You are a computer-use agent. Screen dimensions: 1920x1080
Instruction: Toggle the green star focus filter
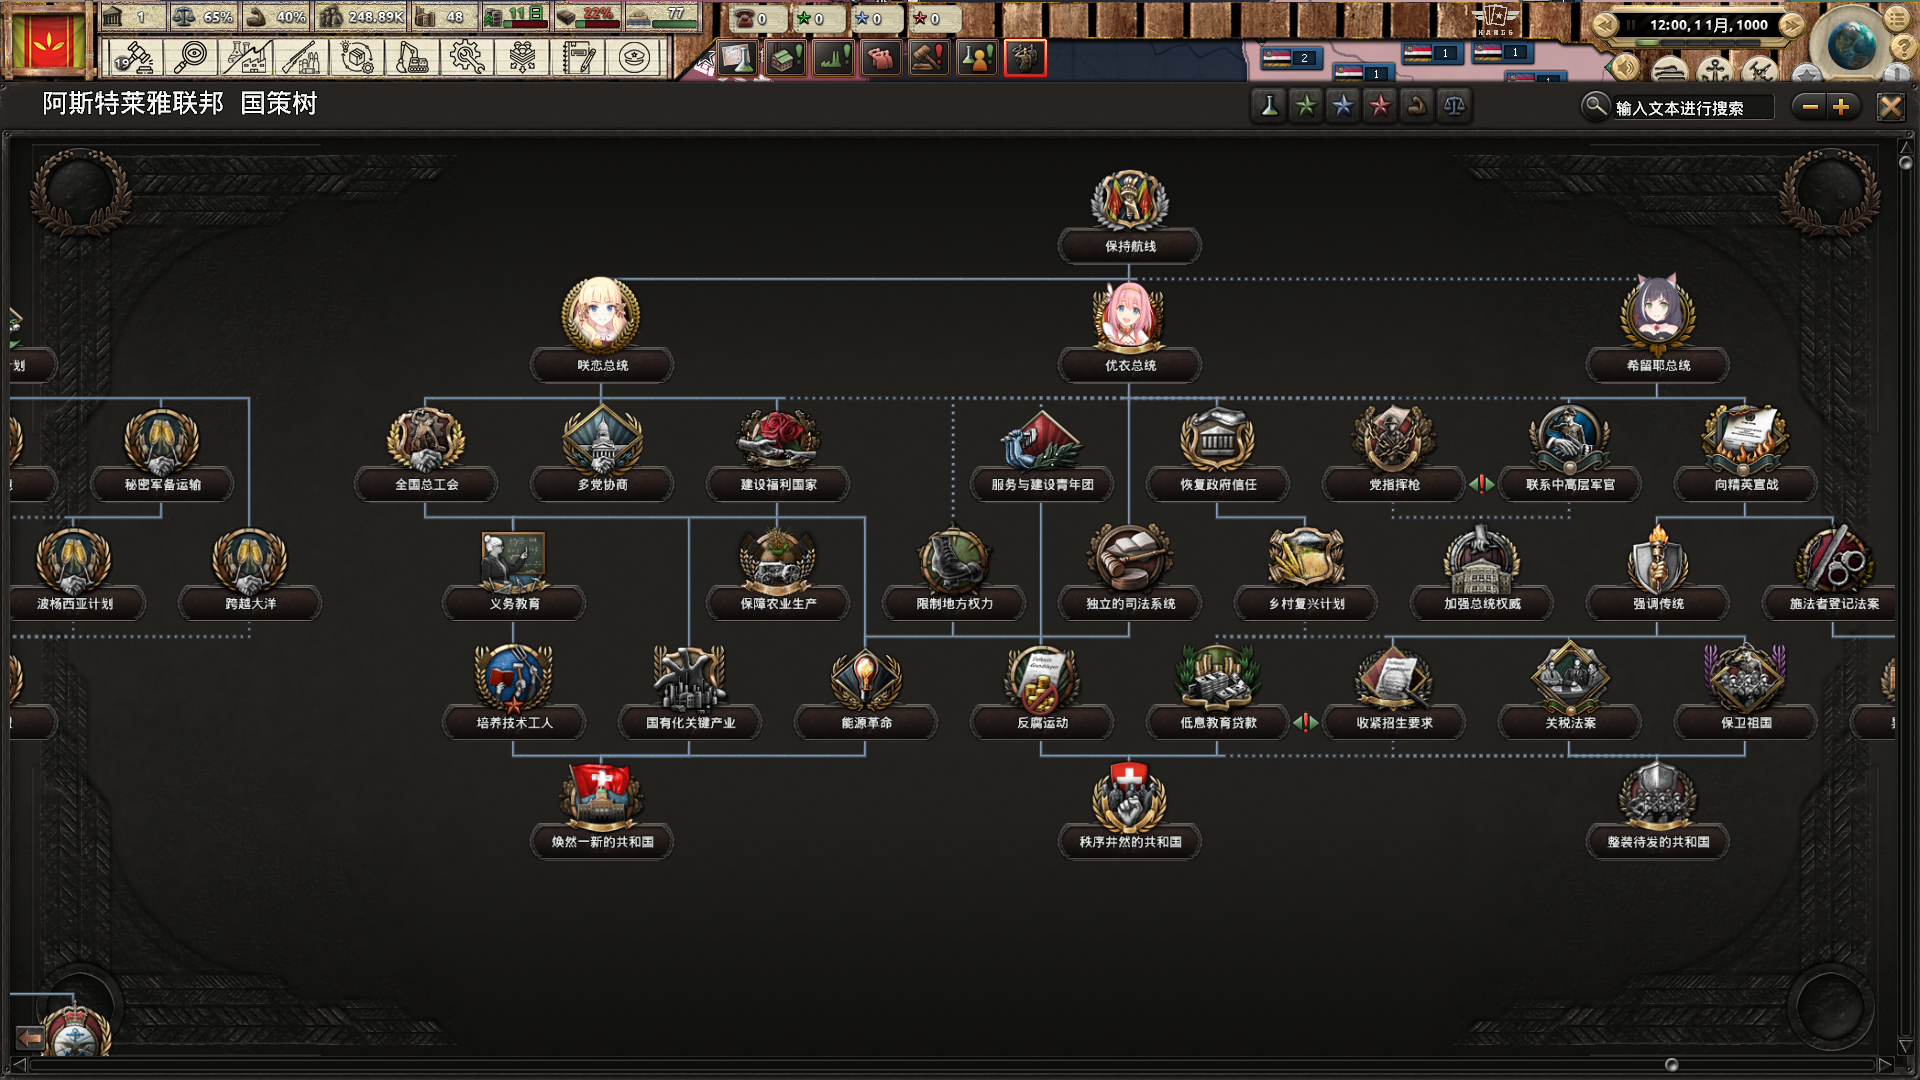(x=1306, y=106)
